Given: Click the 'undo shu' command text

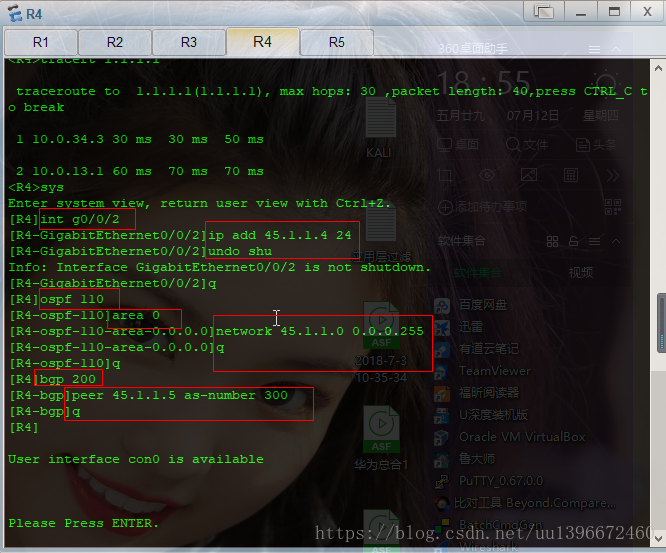Looking at the screenshot, I should click(240, 251).
